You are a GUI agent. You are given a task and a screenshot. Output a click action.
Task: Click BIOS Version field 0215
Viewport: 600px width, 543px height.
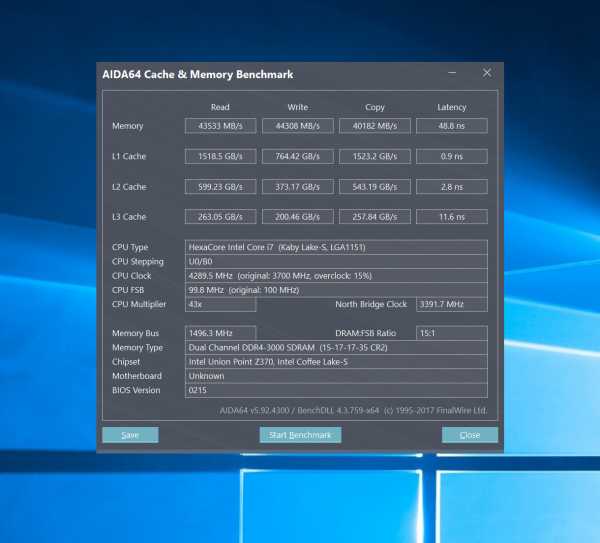coord(336,391)
